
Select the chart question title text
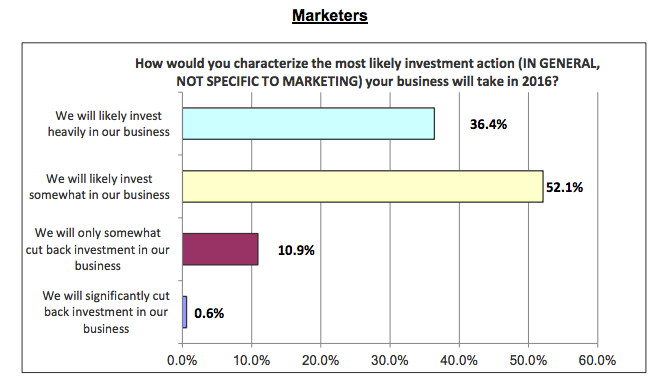[367, 72]
